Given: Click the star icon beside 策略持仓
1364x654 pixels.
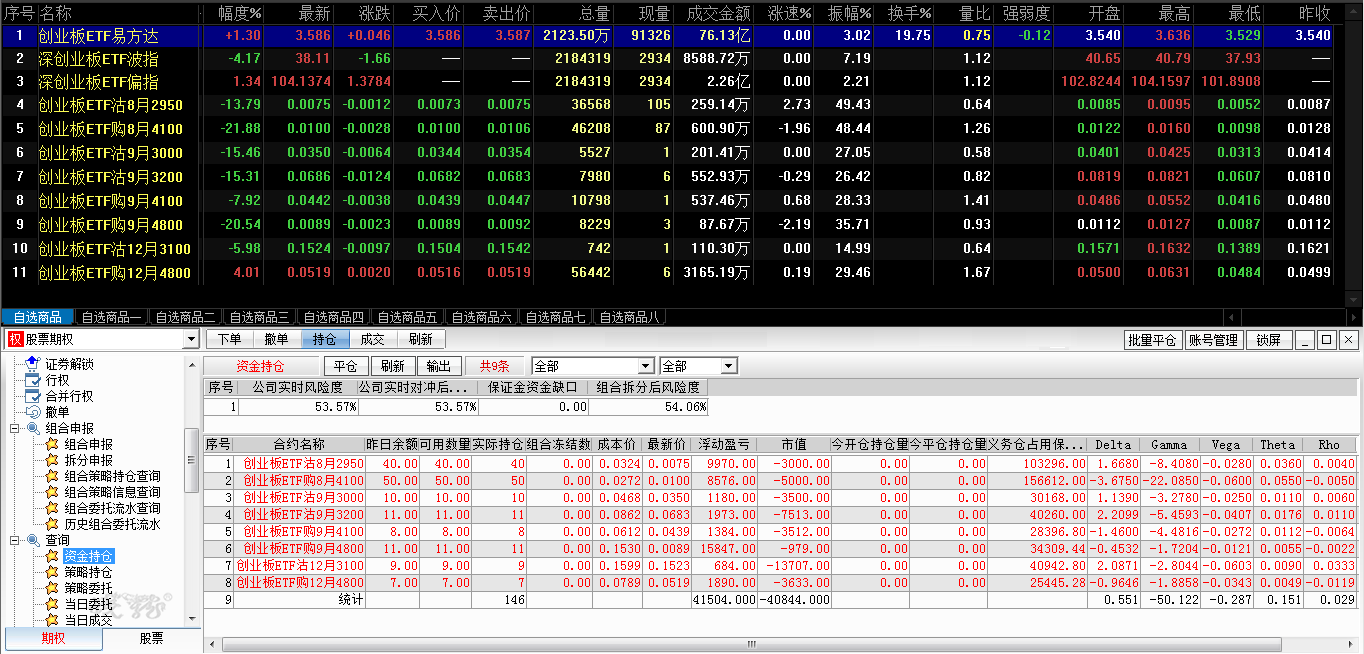Looking at the screenshot, I should point(52,572).
